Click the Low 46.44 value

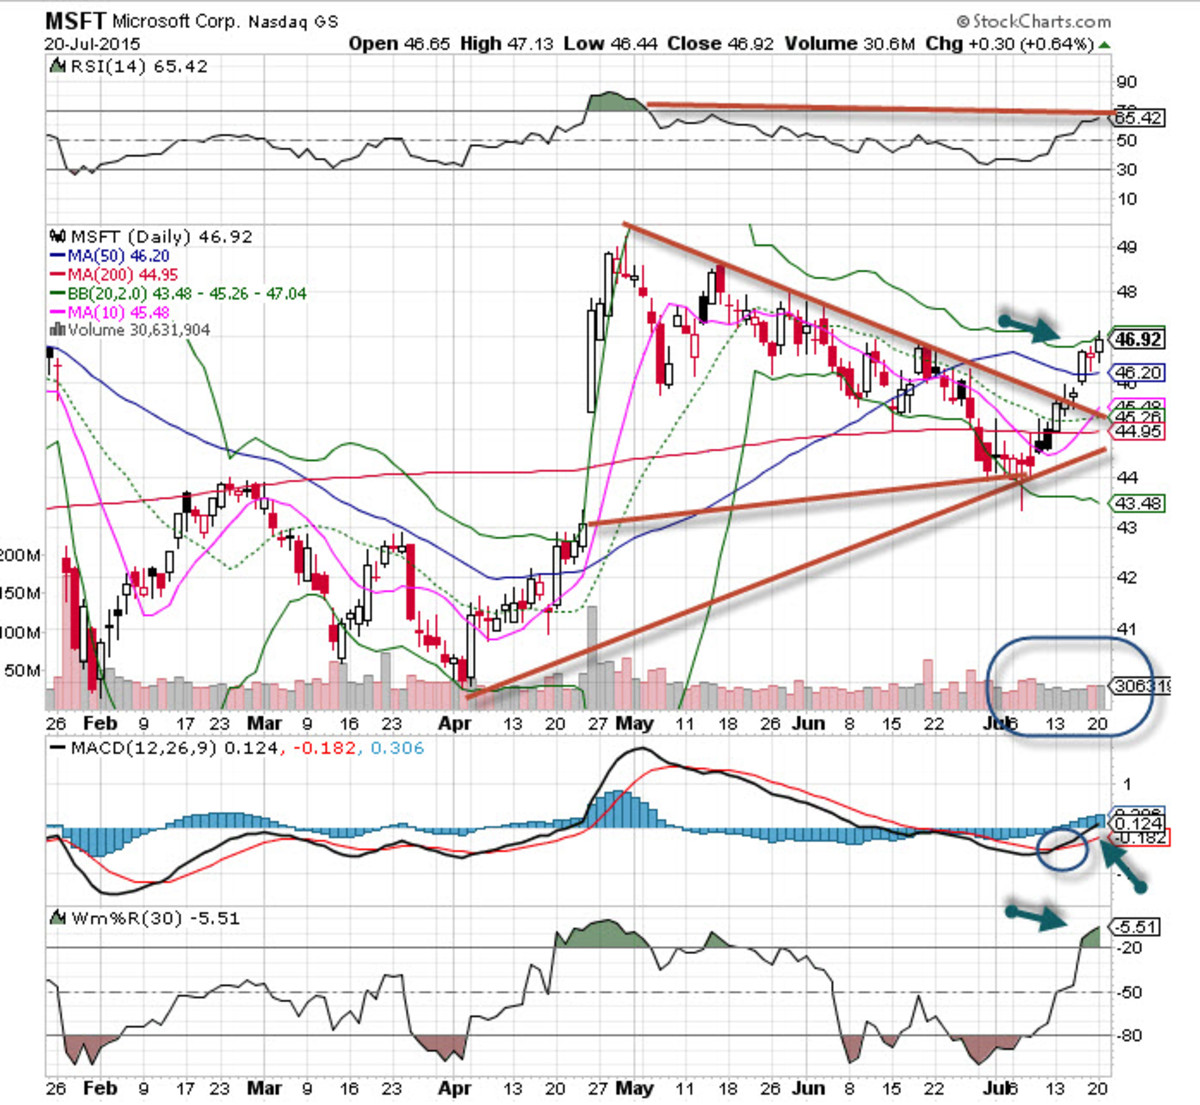[x=612, y=44]
